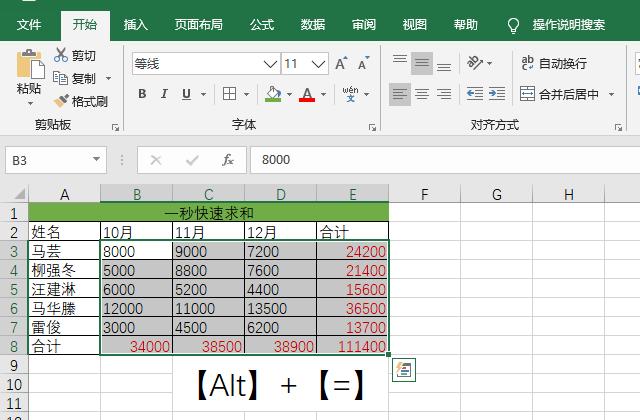The height and width of the screenshot is (420, 640).
Task: Open fill color dropdown arrow
Action: click(289, 94)
